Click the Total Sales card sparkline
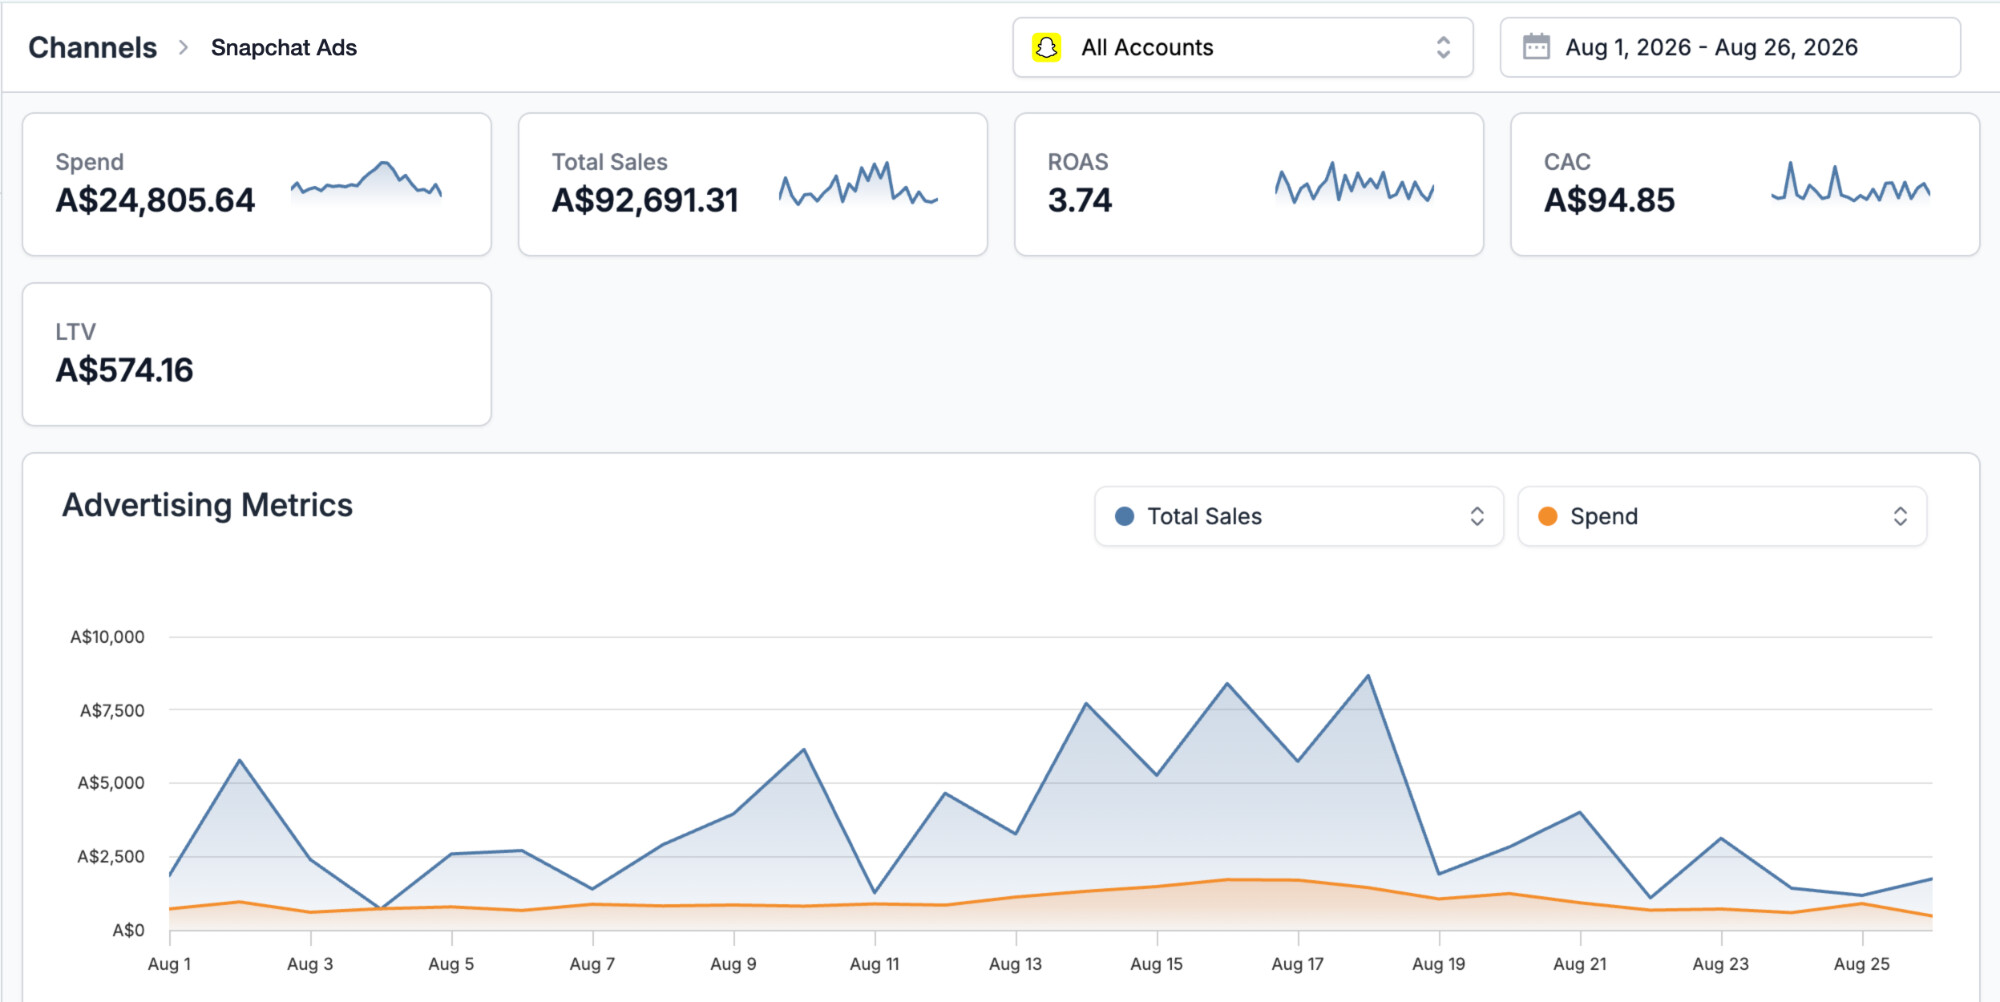The height and width of the screenshot is (1002, 2000). (858, 183)
